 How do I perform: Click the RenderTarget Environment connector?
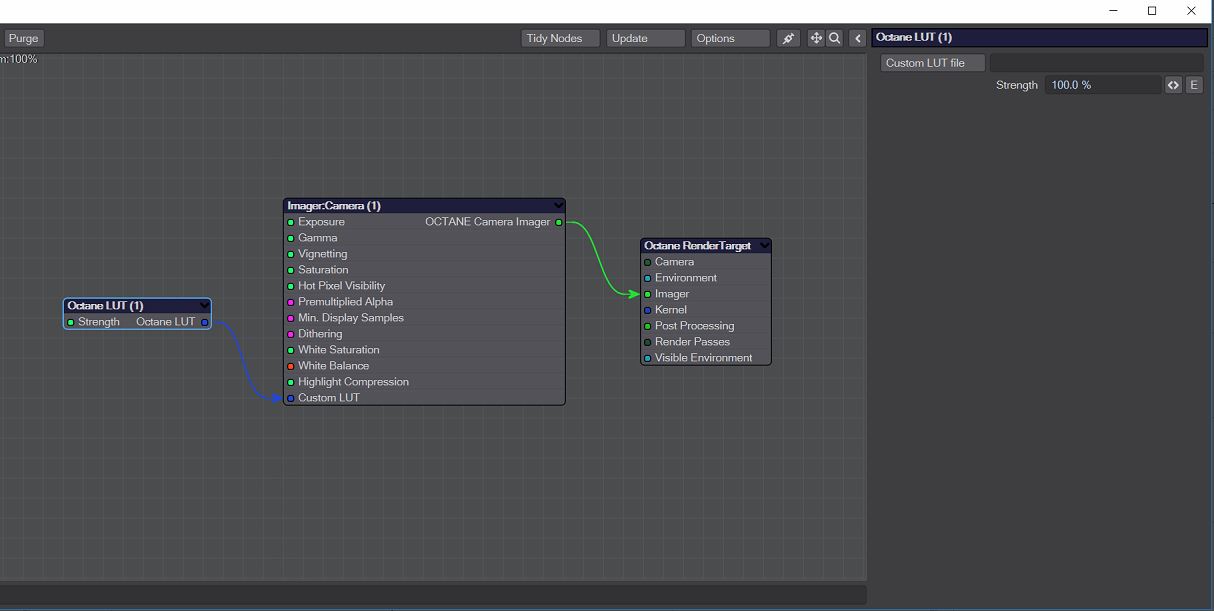tap(648, 278)
